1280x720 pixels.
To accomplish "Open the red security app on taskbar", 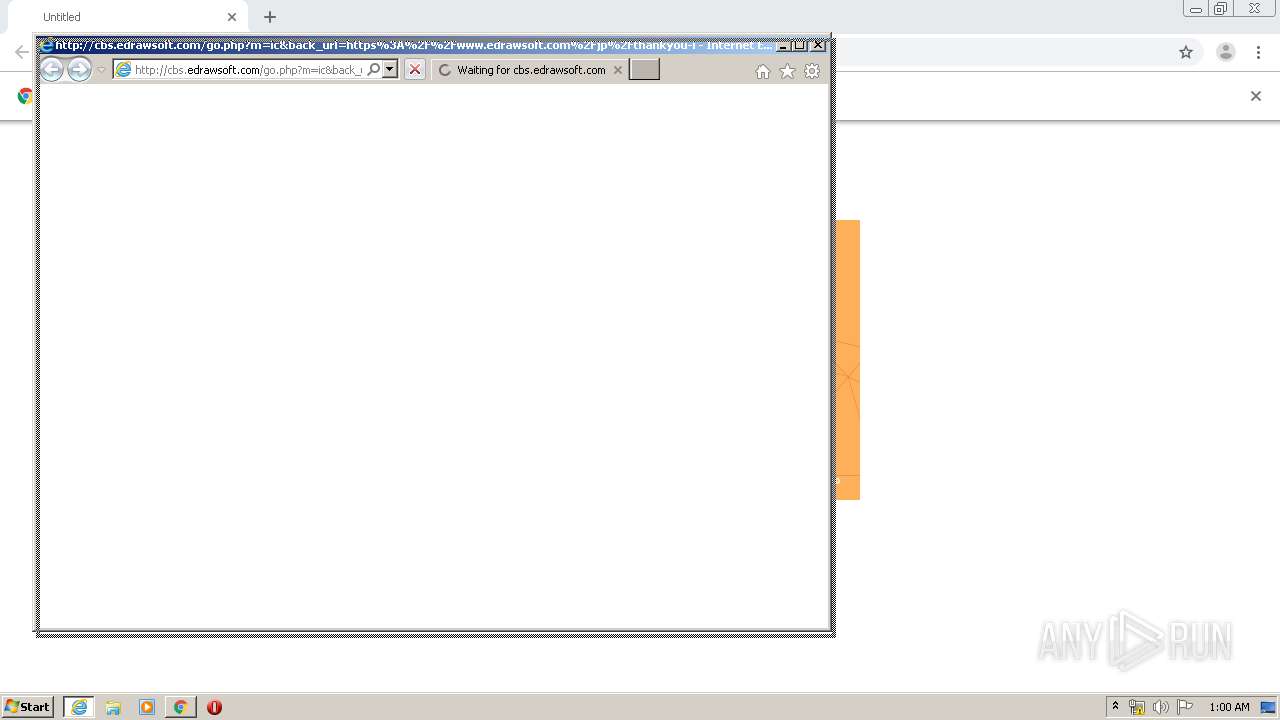I will 214,707.
